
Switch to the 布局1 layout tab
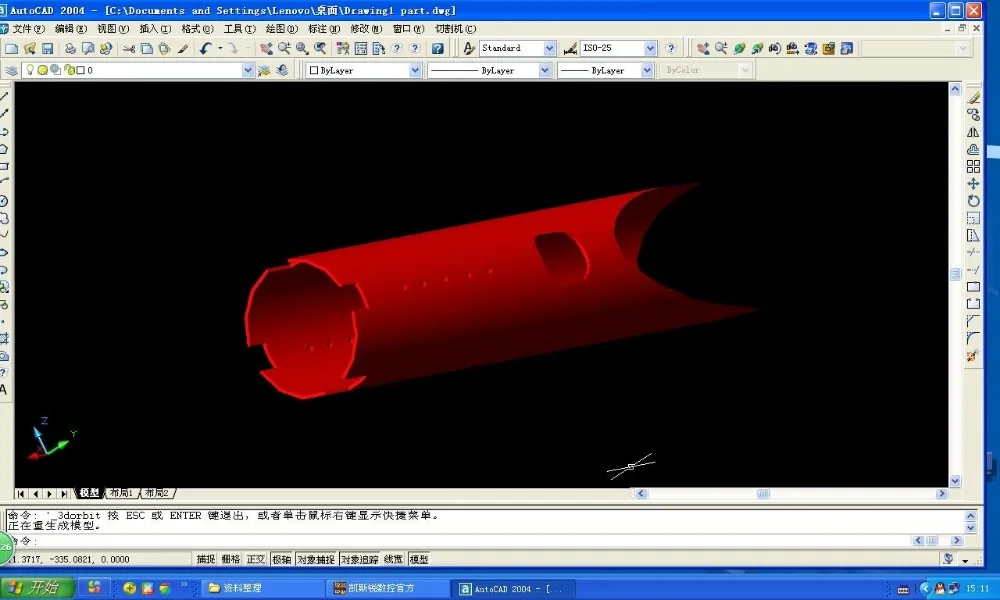(x=121, y=493)
